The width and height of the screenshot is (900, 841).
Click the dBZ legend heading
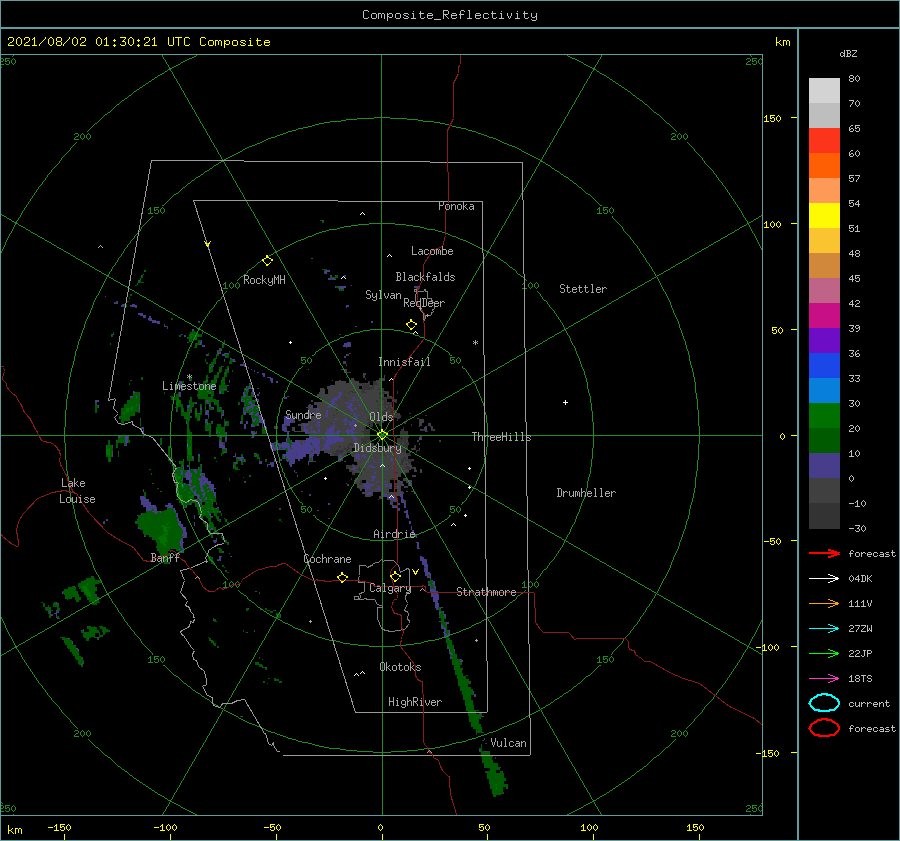pos(848,53)
